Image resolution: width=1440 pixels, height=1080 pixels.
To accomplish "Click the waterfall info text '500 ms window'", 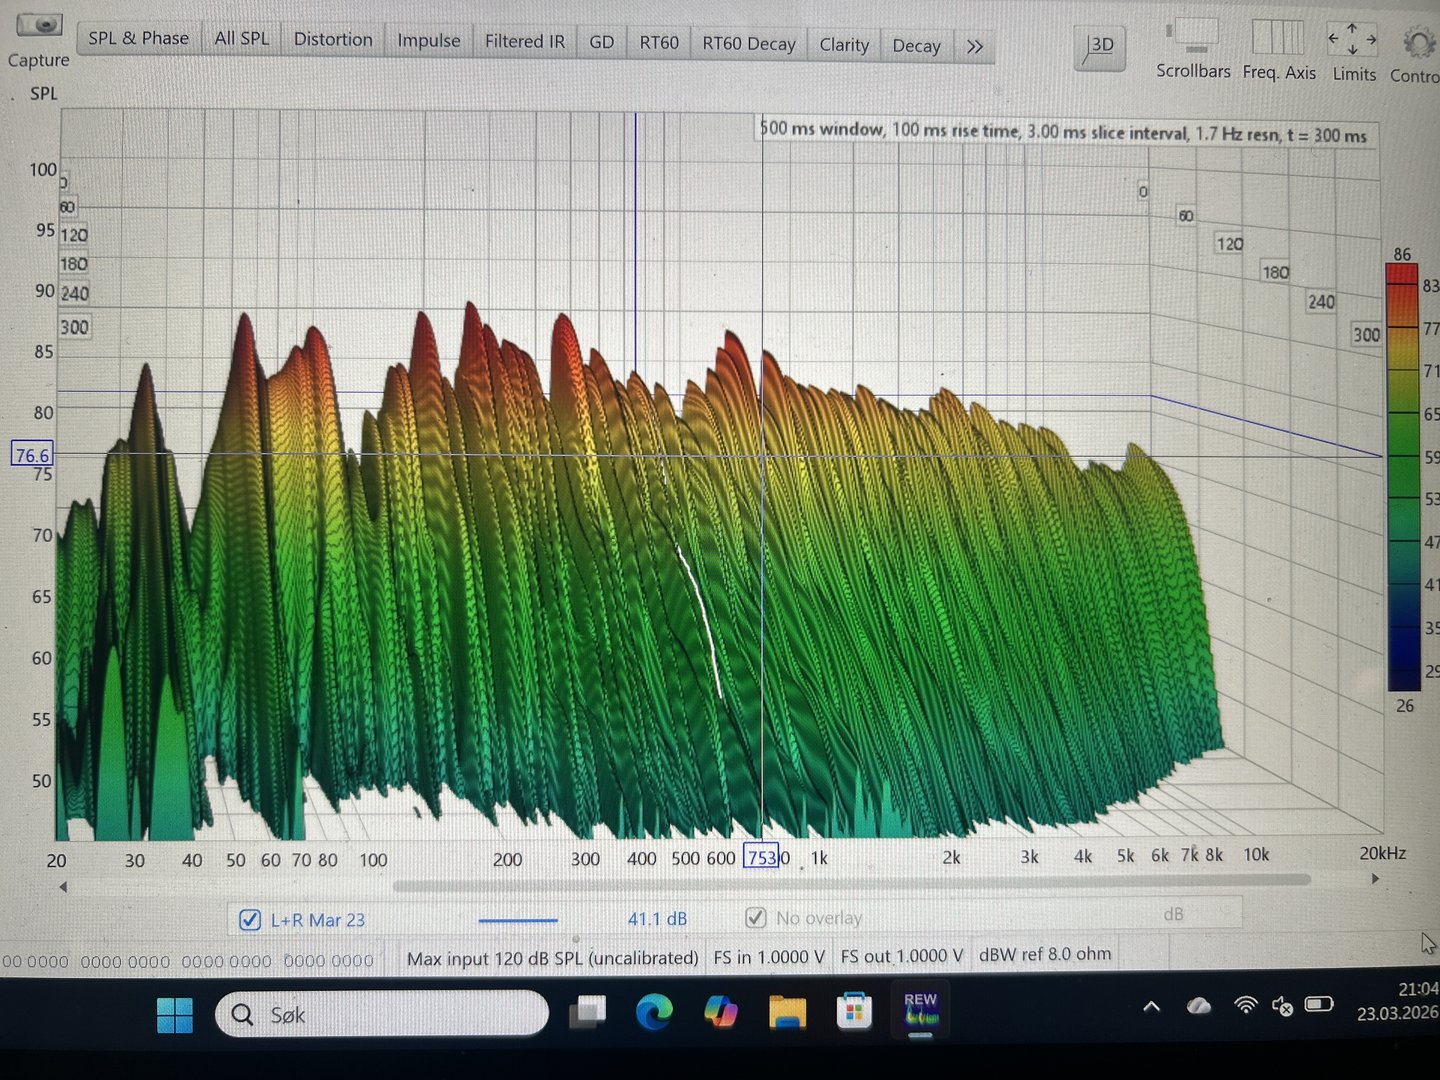I will (822, 129).
